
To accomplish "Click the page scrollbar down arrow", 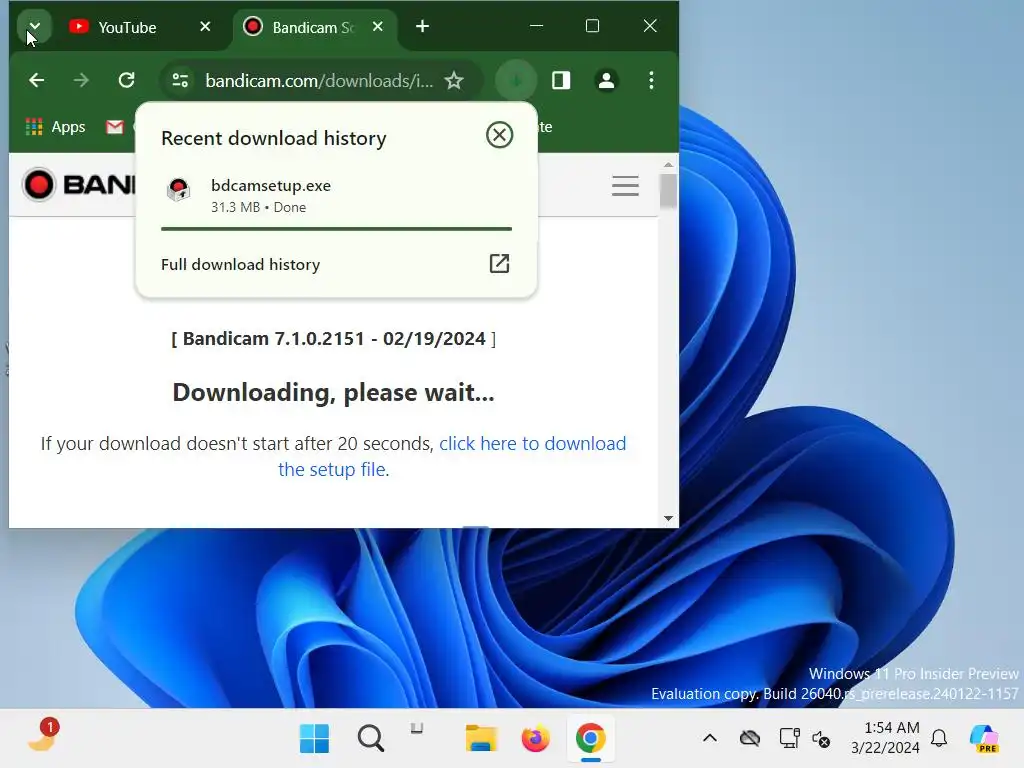I will 668,518.
